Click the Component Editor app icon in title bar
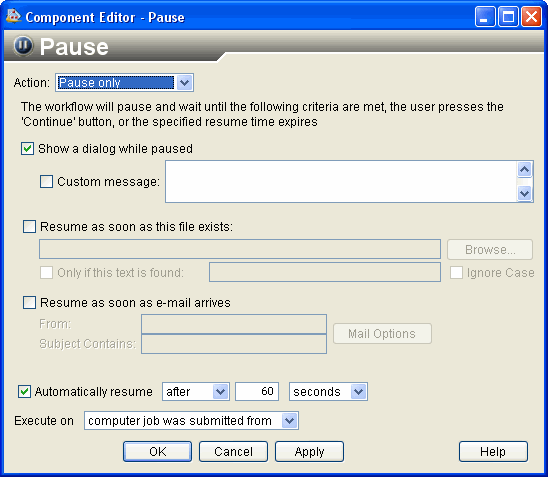 pos(13,16)
